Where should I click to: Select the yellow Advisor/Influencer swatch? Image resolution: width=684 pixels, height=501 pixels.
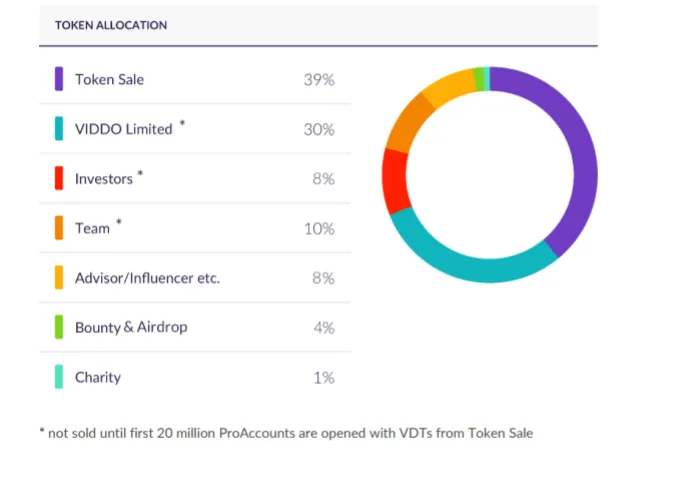pyautogui.click(x=59, y=278)
